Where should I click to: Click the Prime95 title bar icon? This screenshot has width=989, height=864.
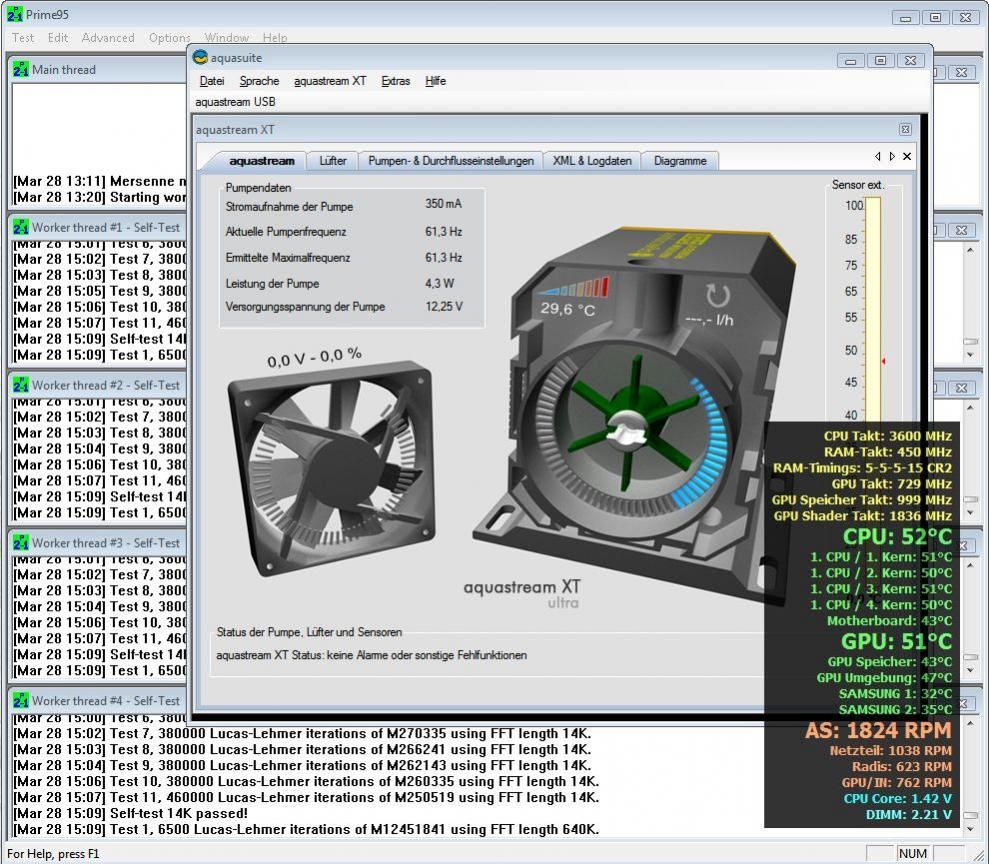15,14
